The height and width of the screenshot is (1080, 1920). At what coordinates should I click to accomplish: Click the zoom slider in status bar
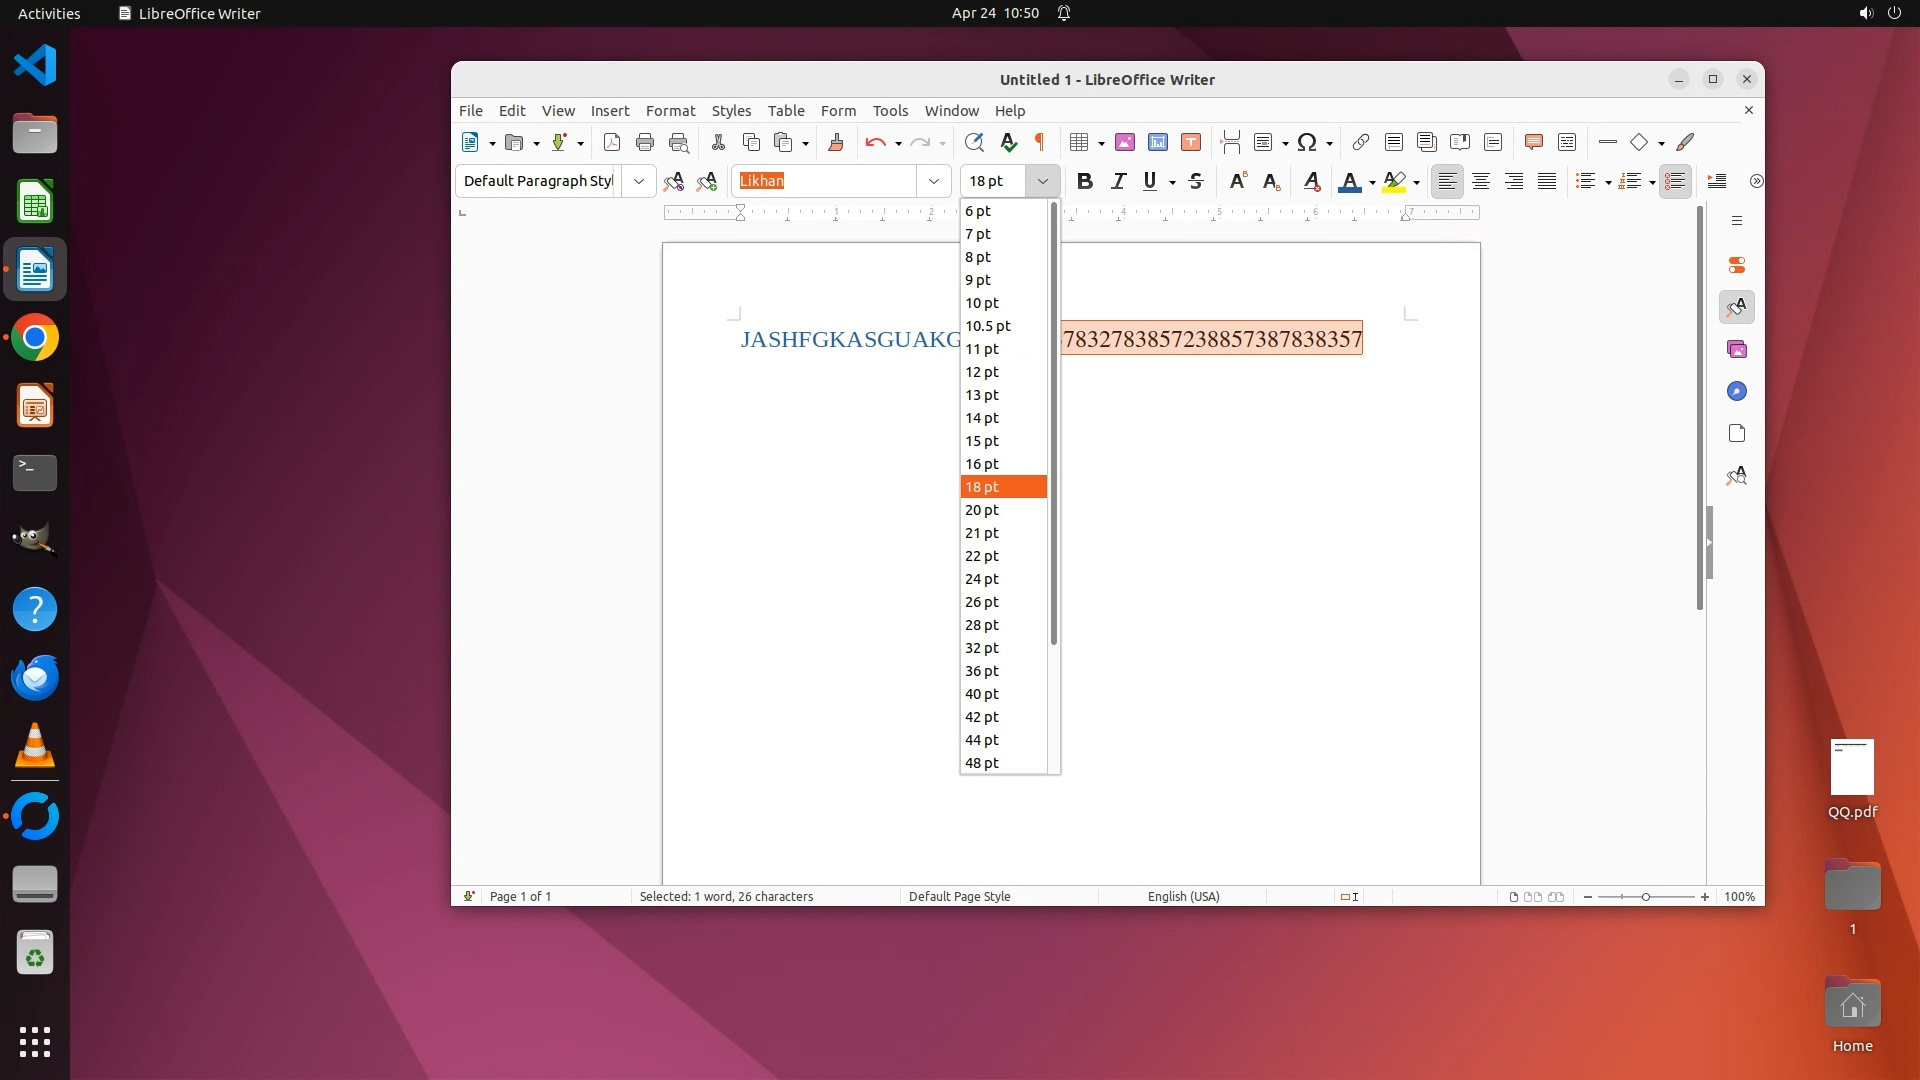(x=1646, y=897)
